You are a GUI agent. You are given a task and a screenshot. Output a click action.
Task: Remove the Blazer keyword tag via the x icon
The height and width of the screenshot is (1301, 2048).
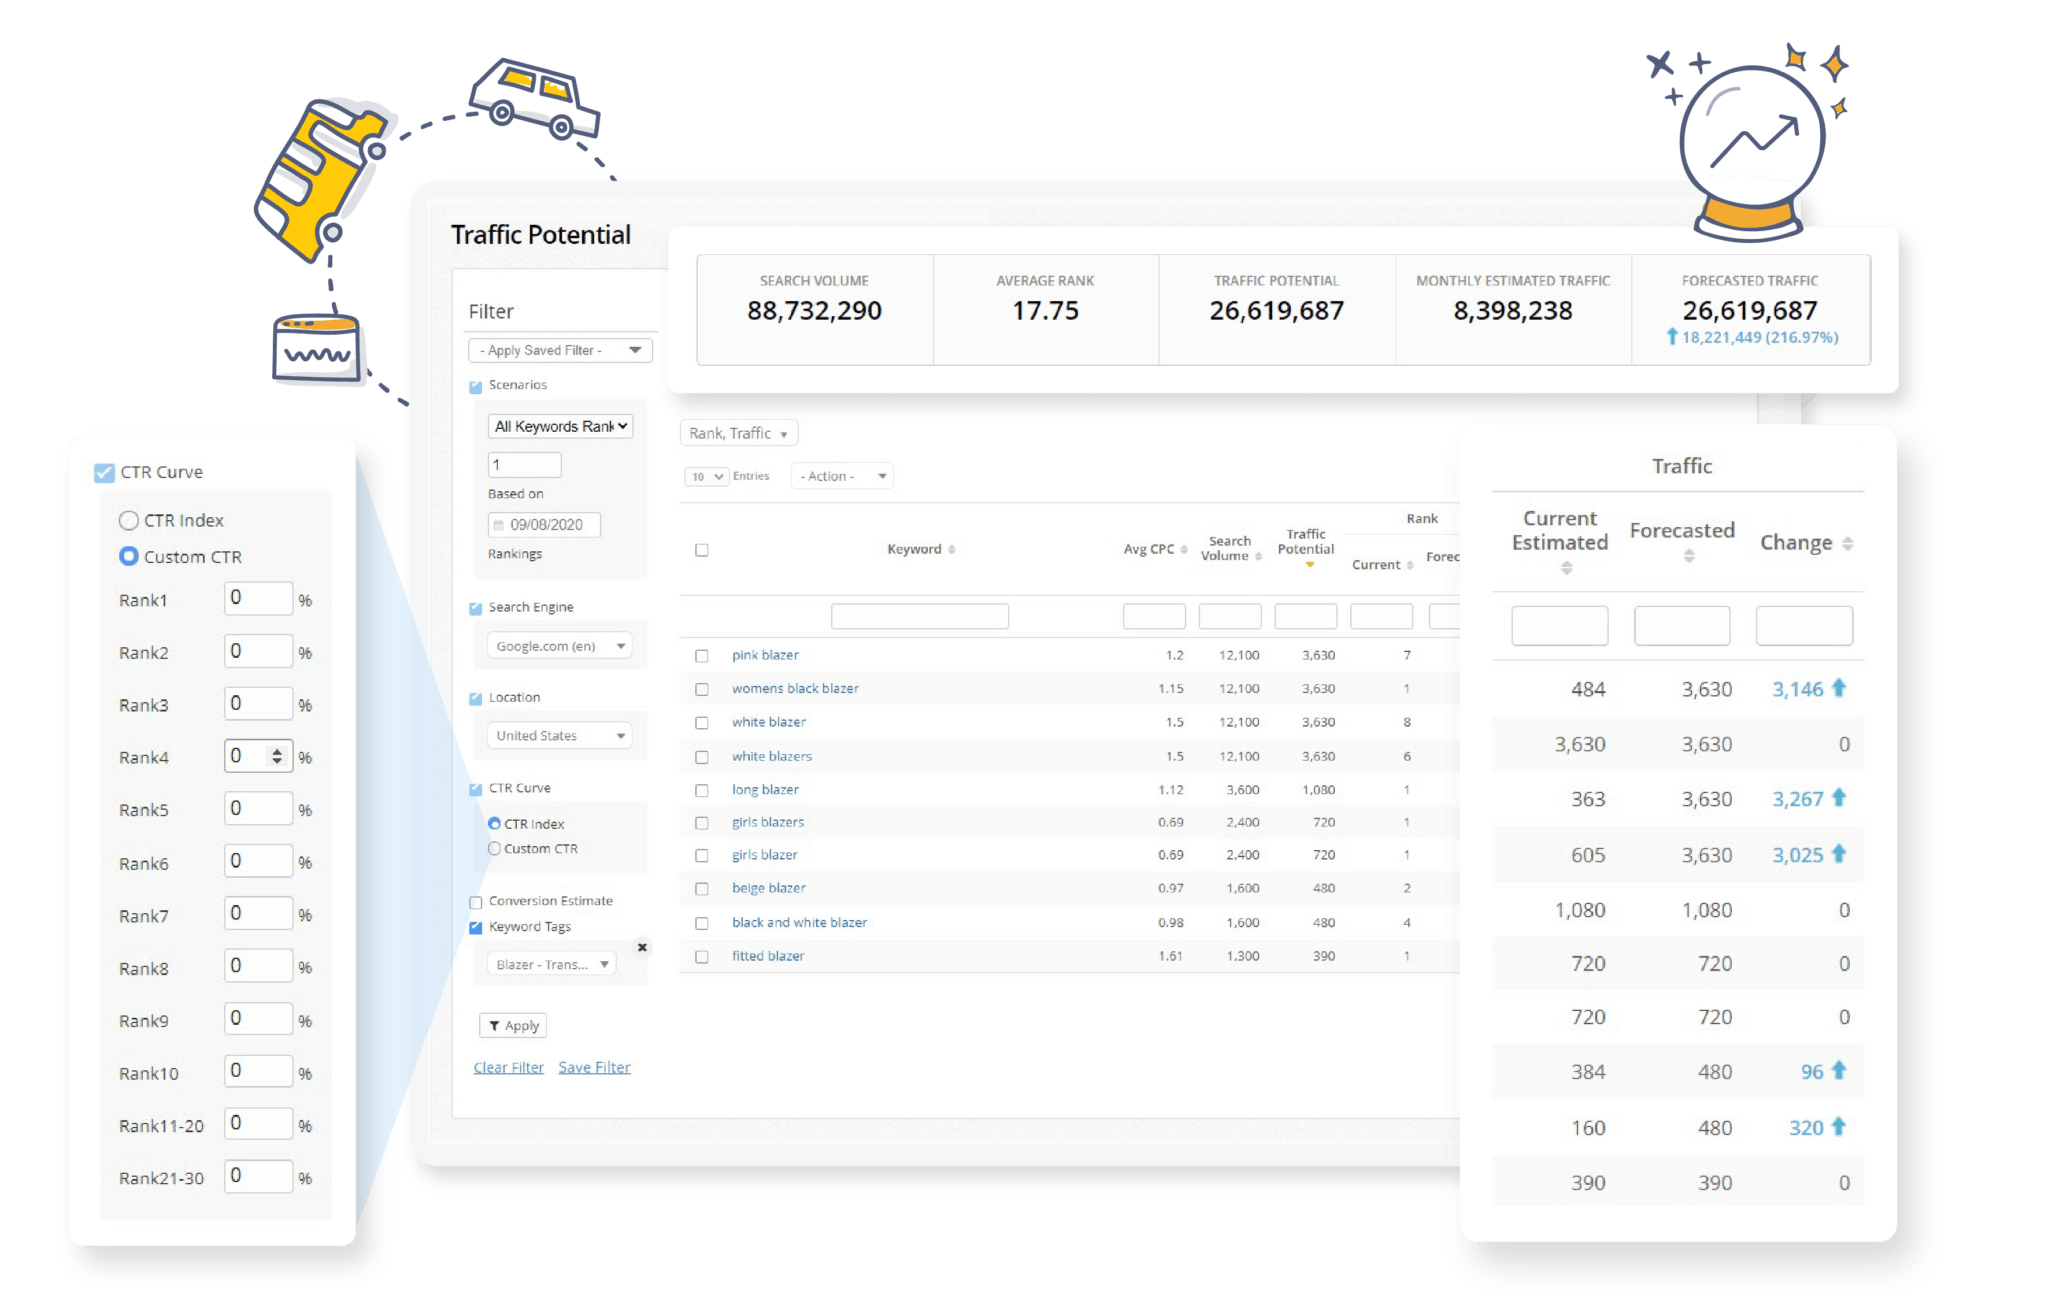[643, 947]
